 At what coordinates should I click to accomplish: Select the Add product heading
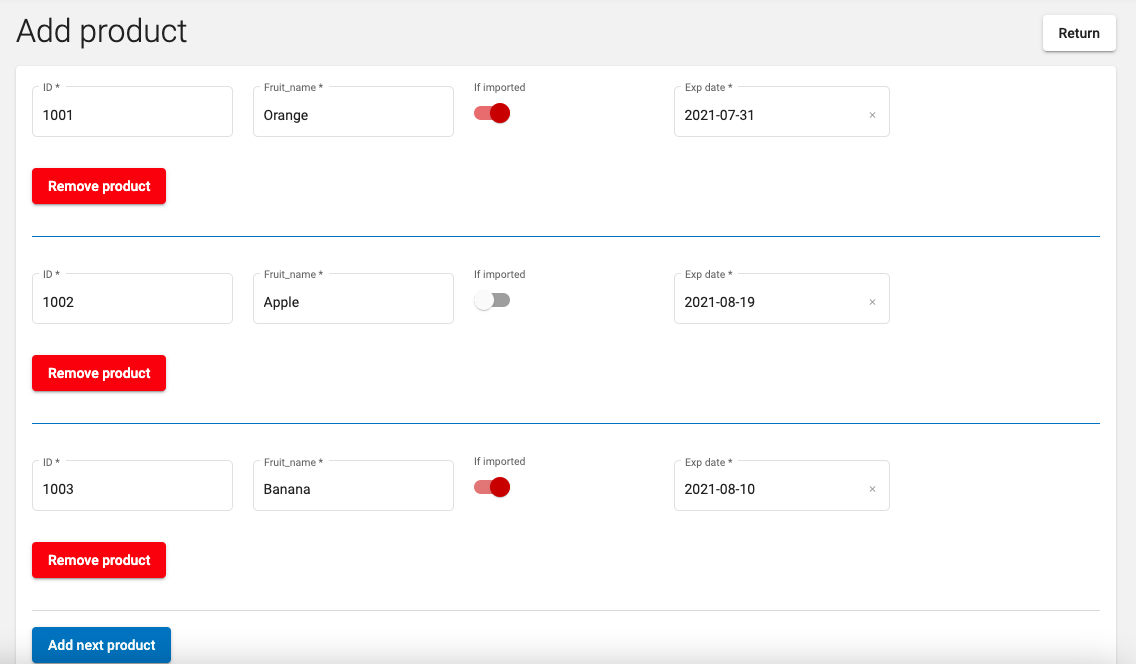pyautogui.click(x=101, y=31)
